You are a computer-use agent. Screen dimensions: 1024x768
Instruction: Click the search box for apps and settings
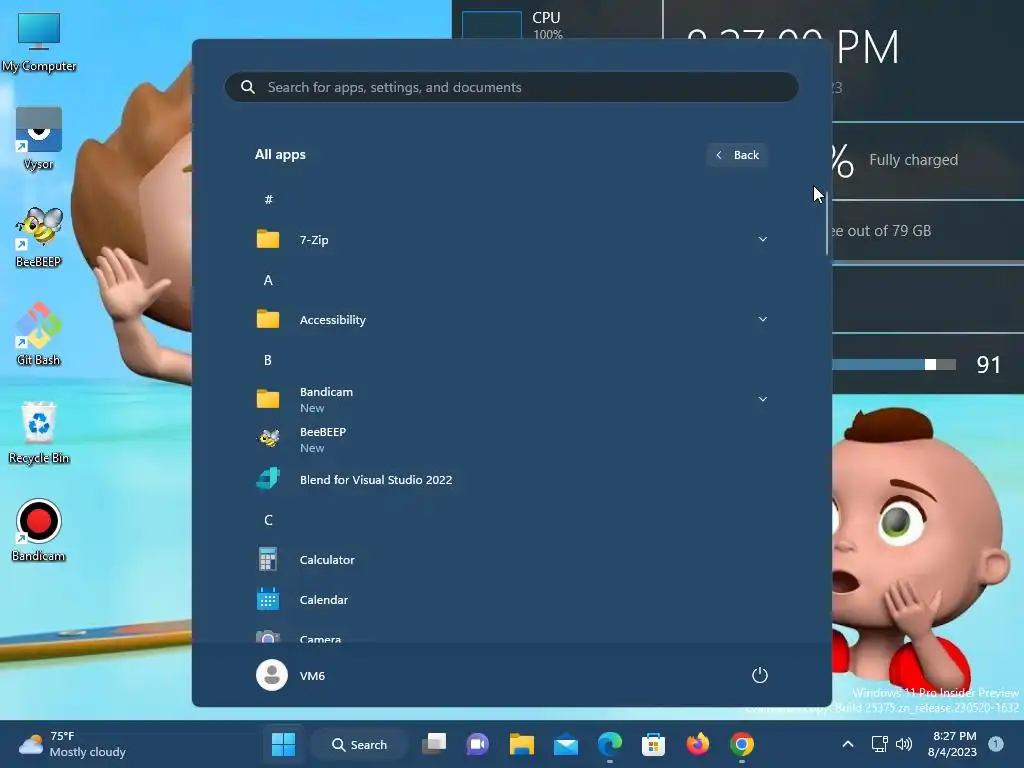pos(512,87)
